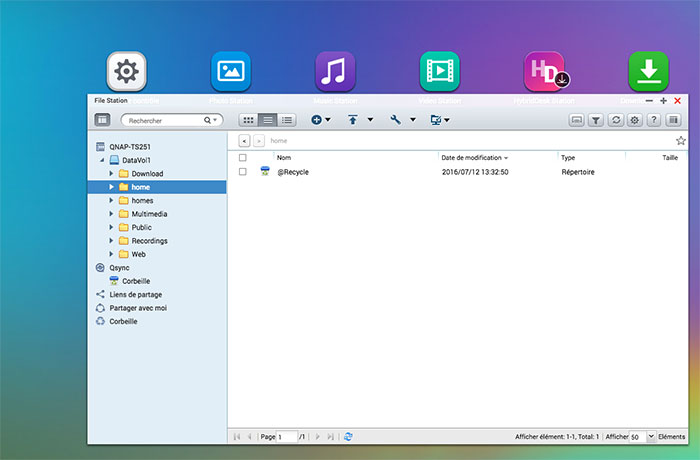Expand the Web folder arrow
Image resolution: width=700 pixels, height=460 pixels.
pyautogui.click(x=111, y=254)
